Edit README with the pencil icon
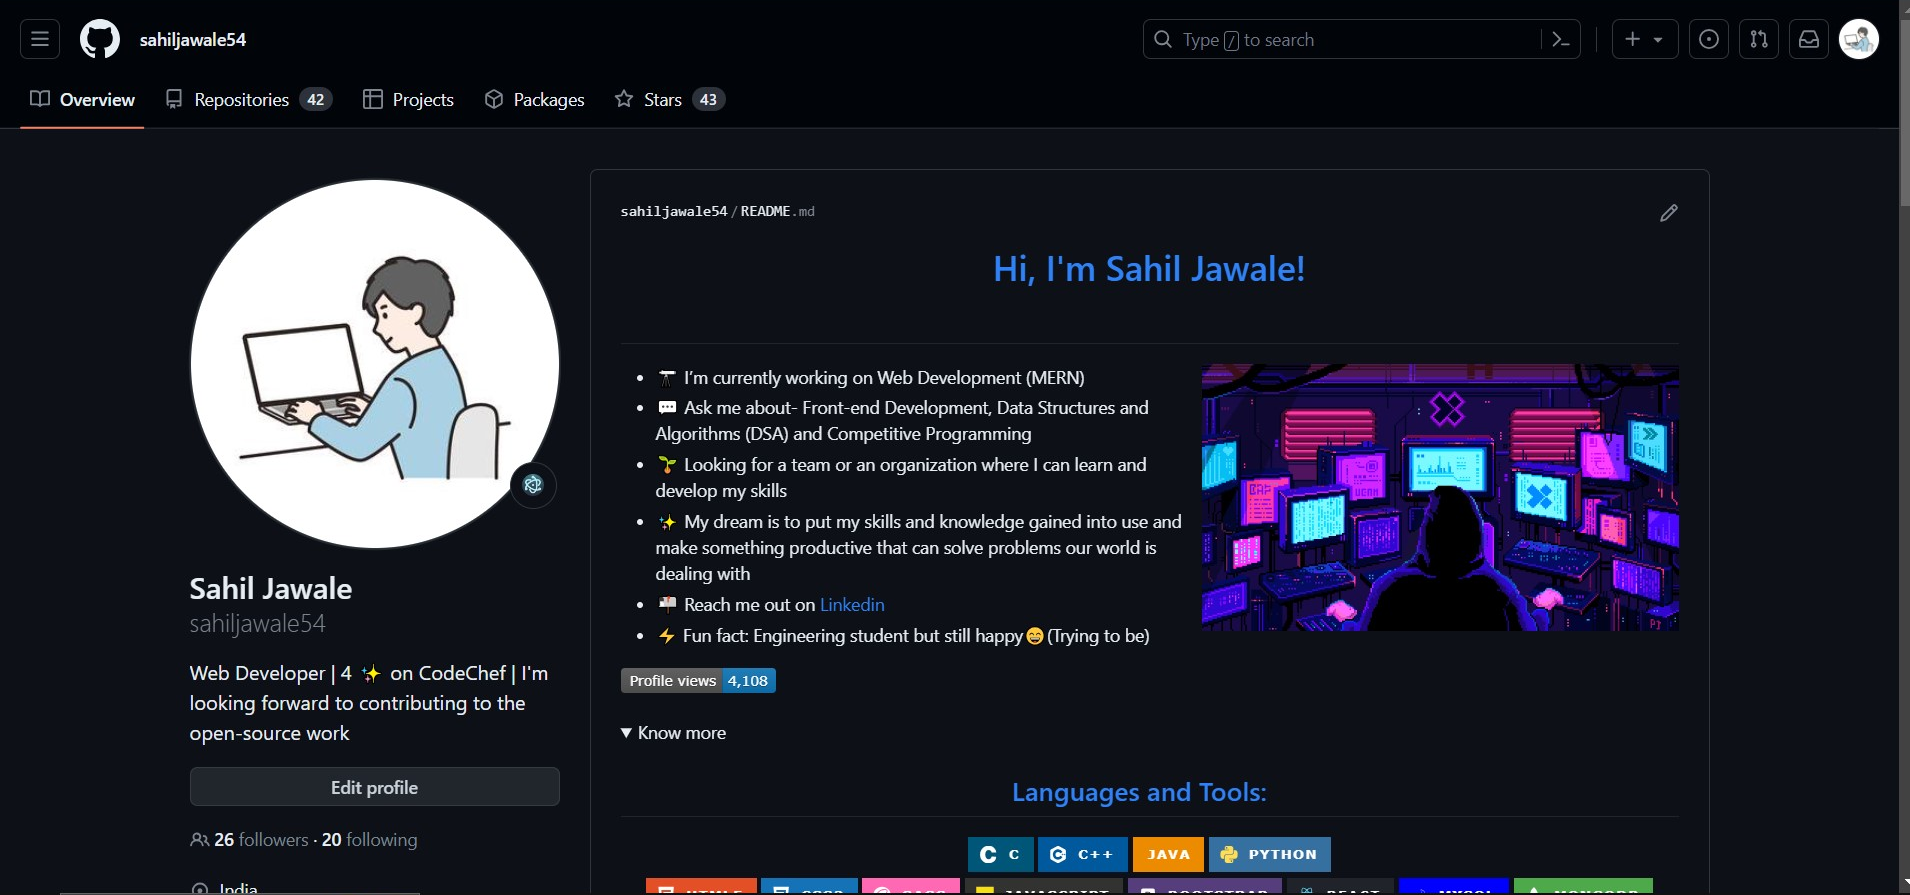The width and height of the screenshot is (1910, 895). (1669, 213)
